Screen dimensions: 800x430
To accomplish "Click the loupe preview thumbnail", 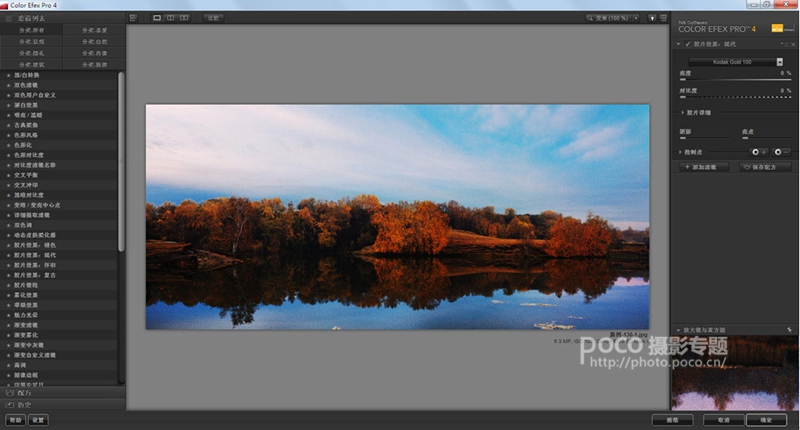I will coord(735,373).
